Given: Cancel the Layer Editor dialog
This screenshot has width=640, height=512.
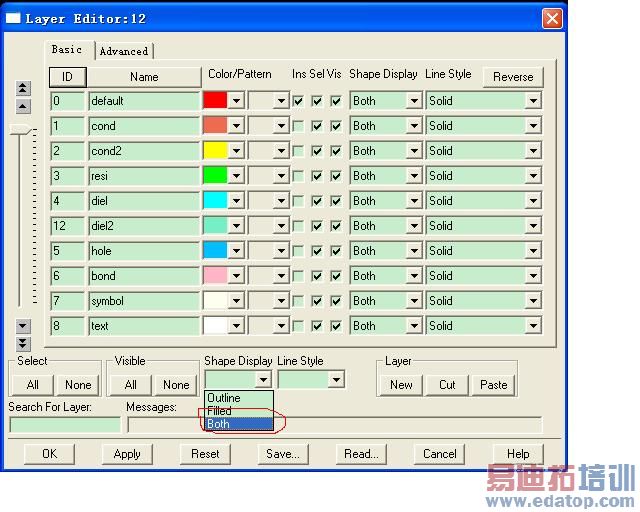Looking at the screenshot, I should click(439, 454).
